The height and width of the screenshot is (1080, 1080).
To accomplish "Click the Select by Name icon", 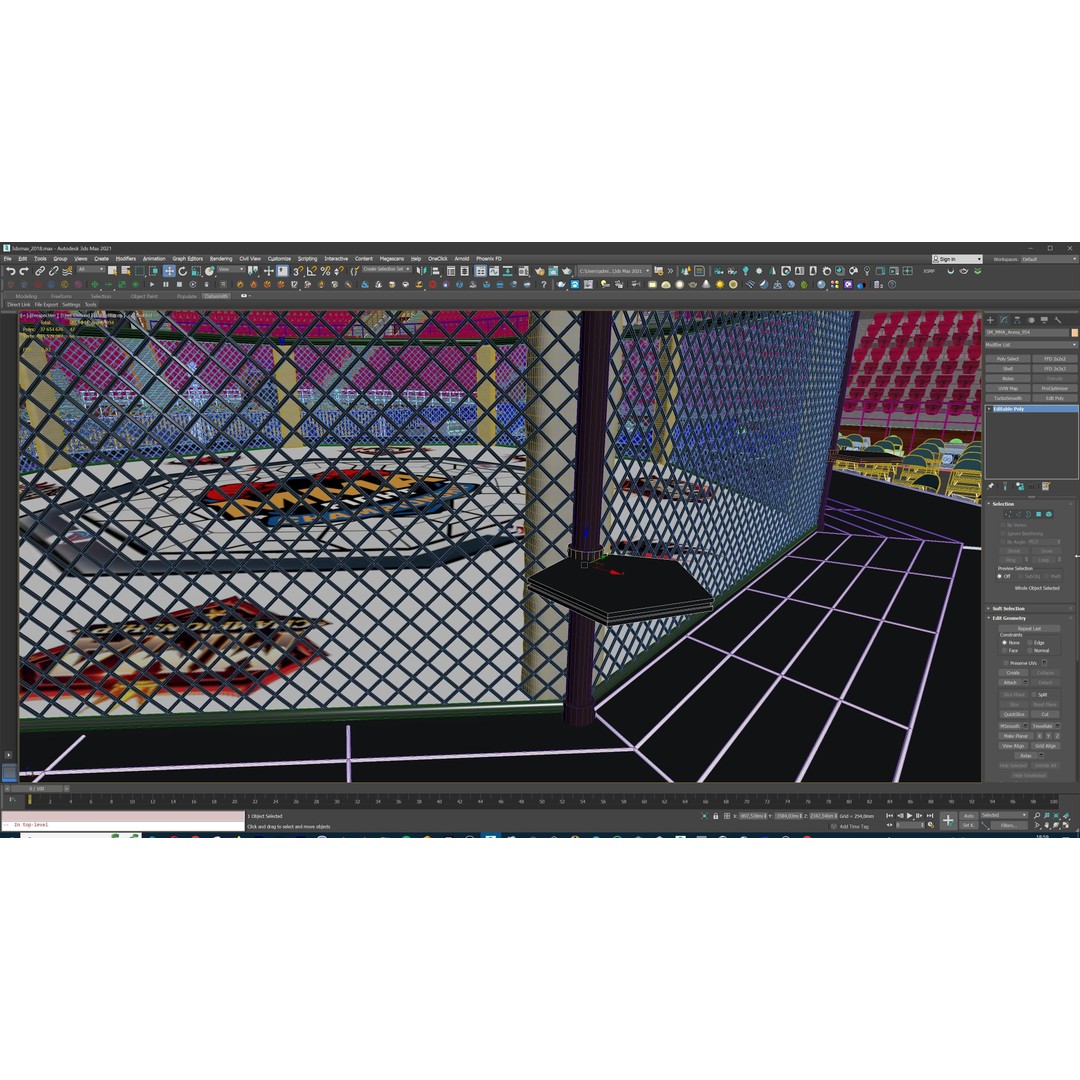I will tap(125, 271).
